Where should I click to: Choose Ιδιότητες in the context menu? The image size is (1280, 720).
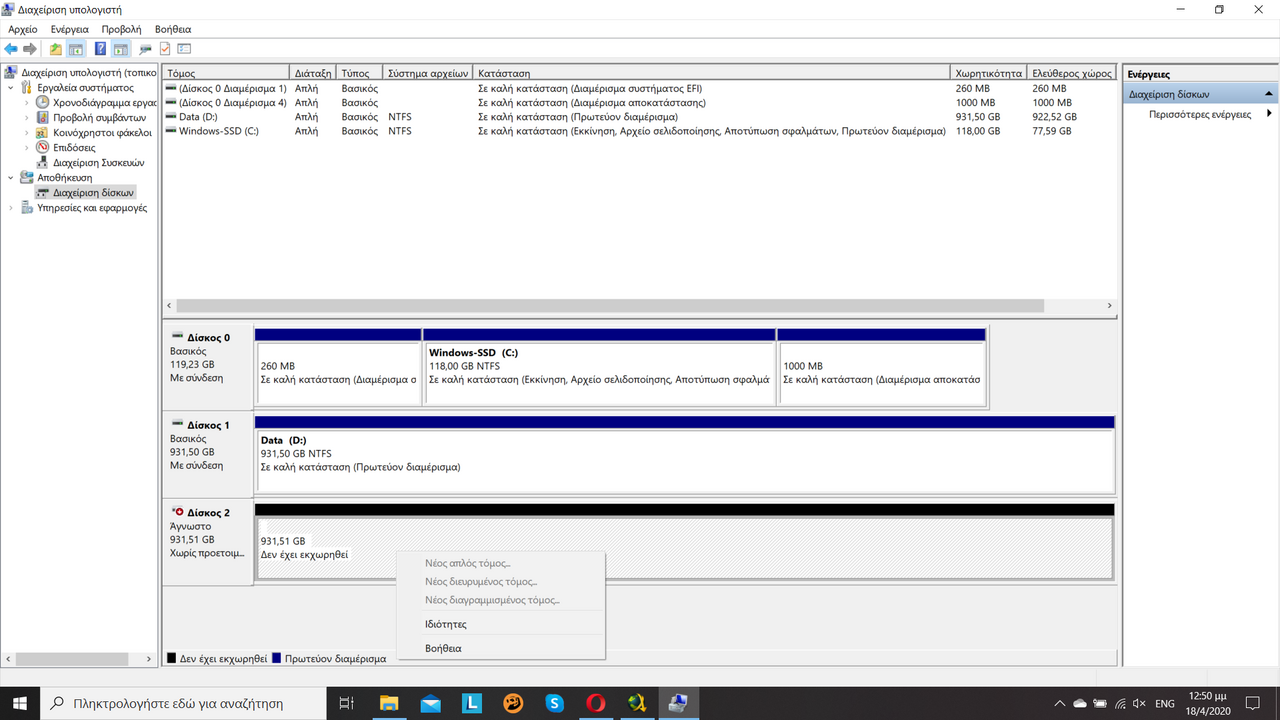coord(500,624)
